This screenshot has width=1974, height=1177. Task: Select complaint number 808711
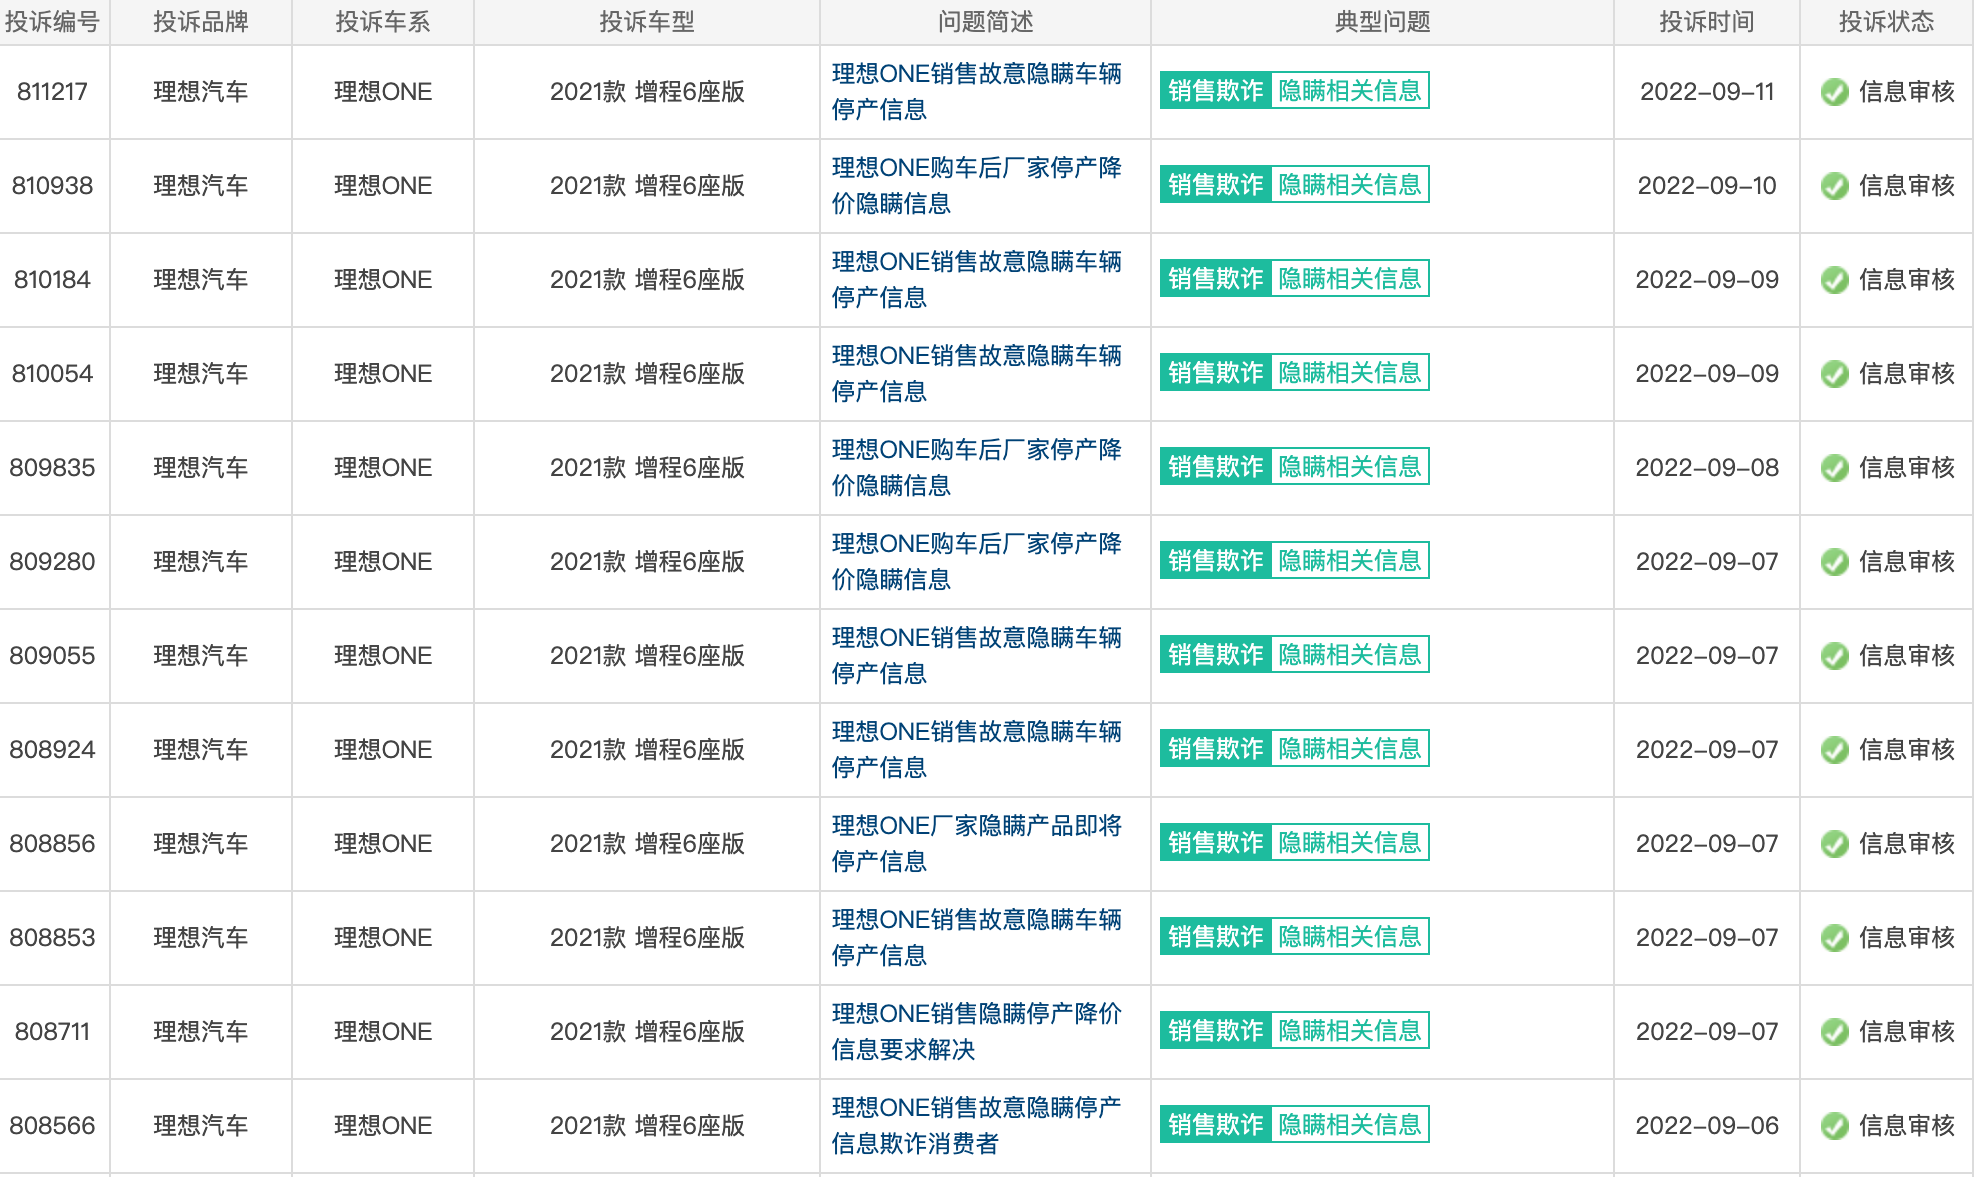52,1032
